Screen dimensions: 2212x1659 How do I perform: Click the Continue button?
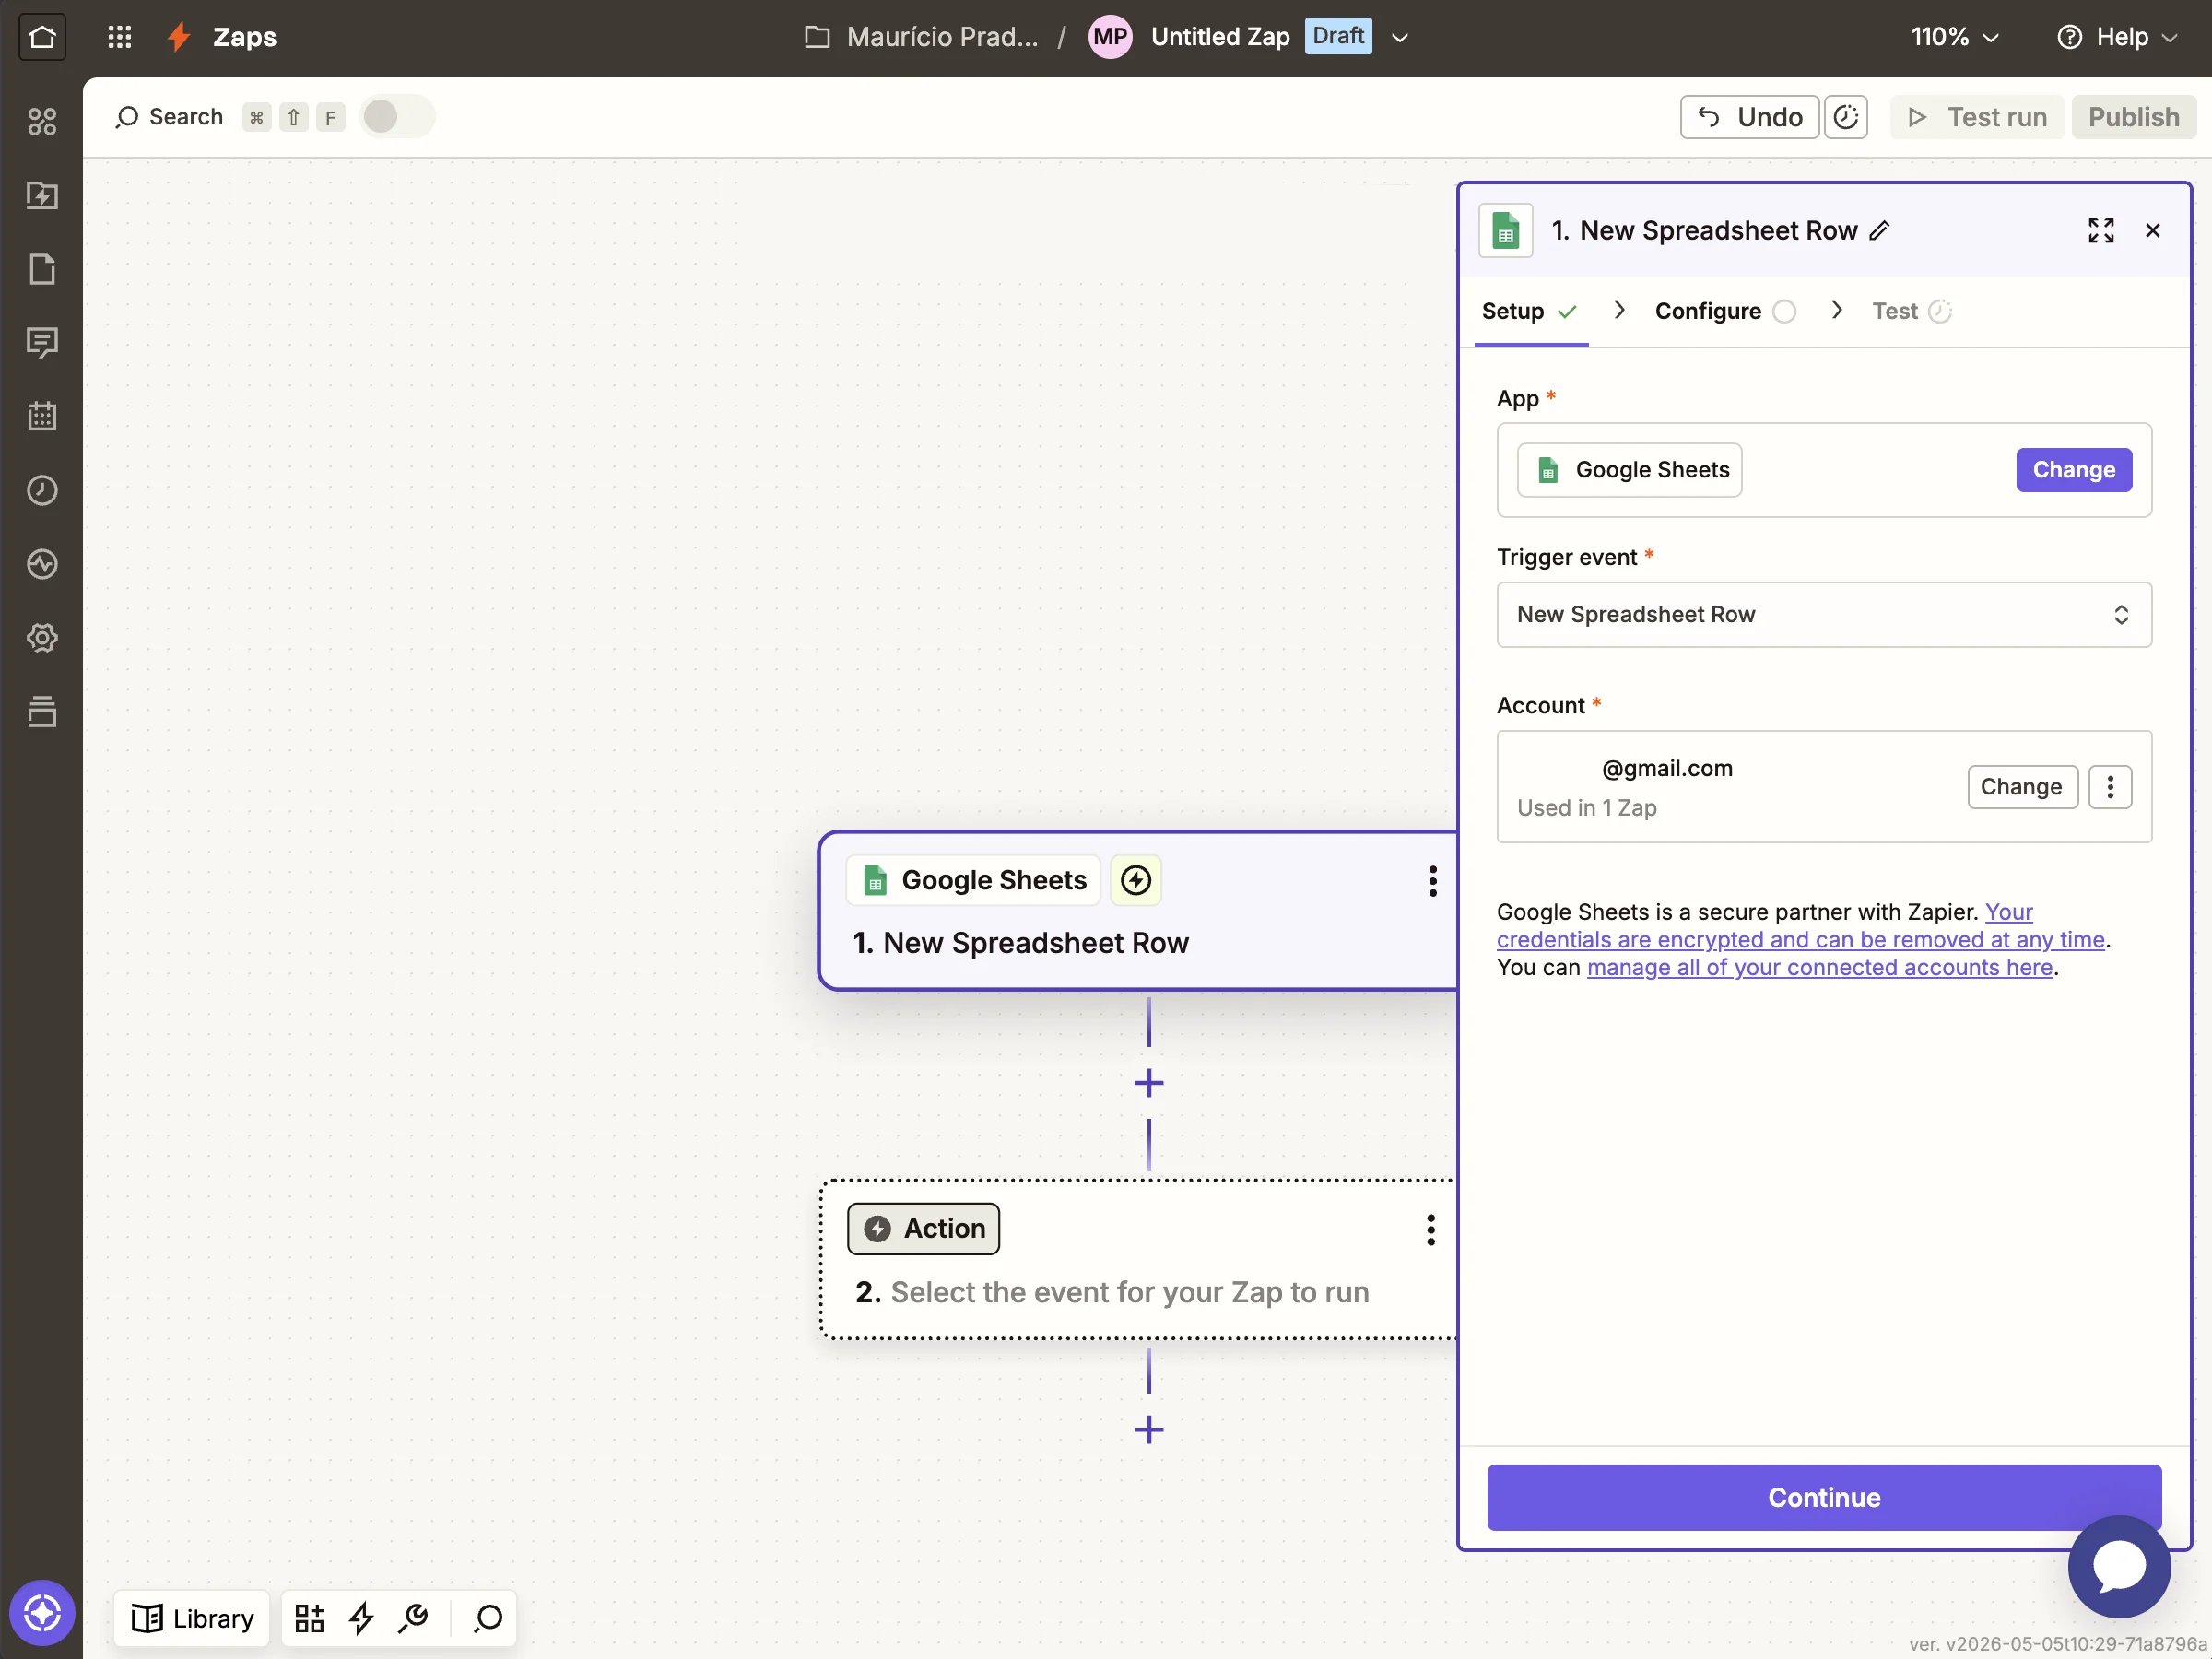[x=1823, y=1497]
